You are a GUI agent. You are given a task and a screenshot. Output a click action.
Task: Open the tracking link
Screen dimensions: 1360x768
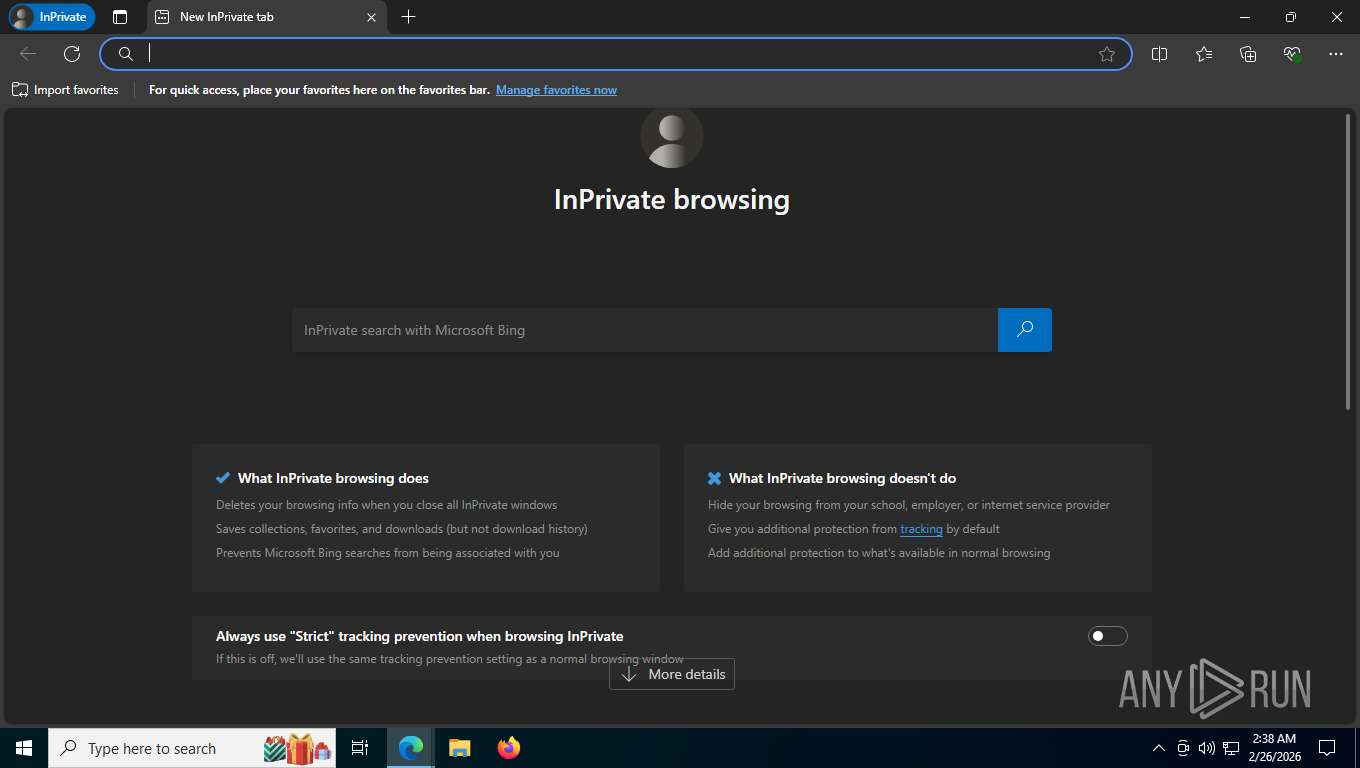coord(921,529)
